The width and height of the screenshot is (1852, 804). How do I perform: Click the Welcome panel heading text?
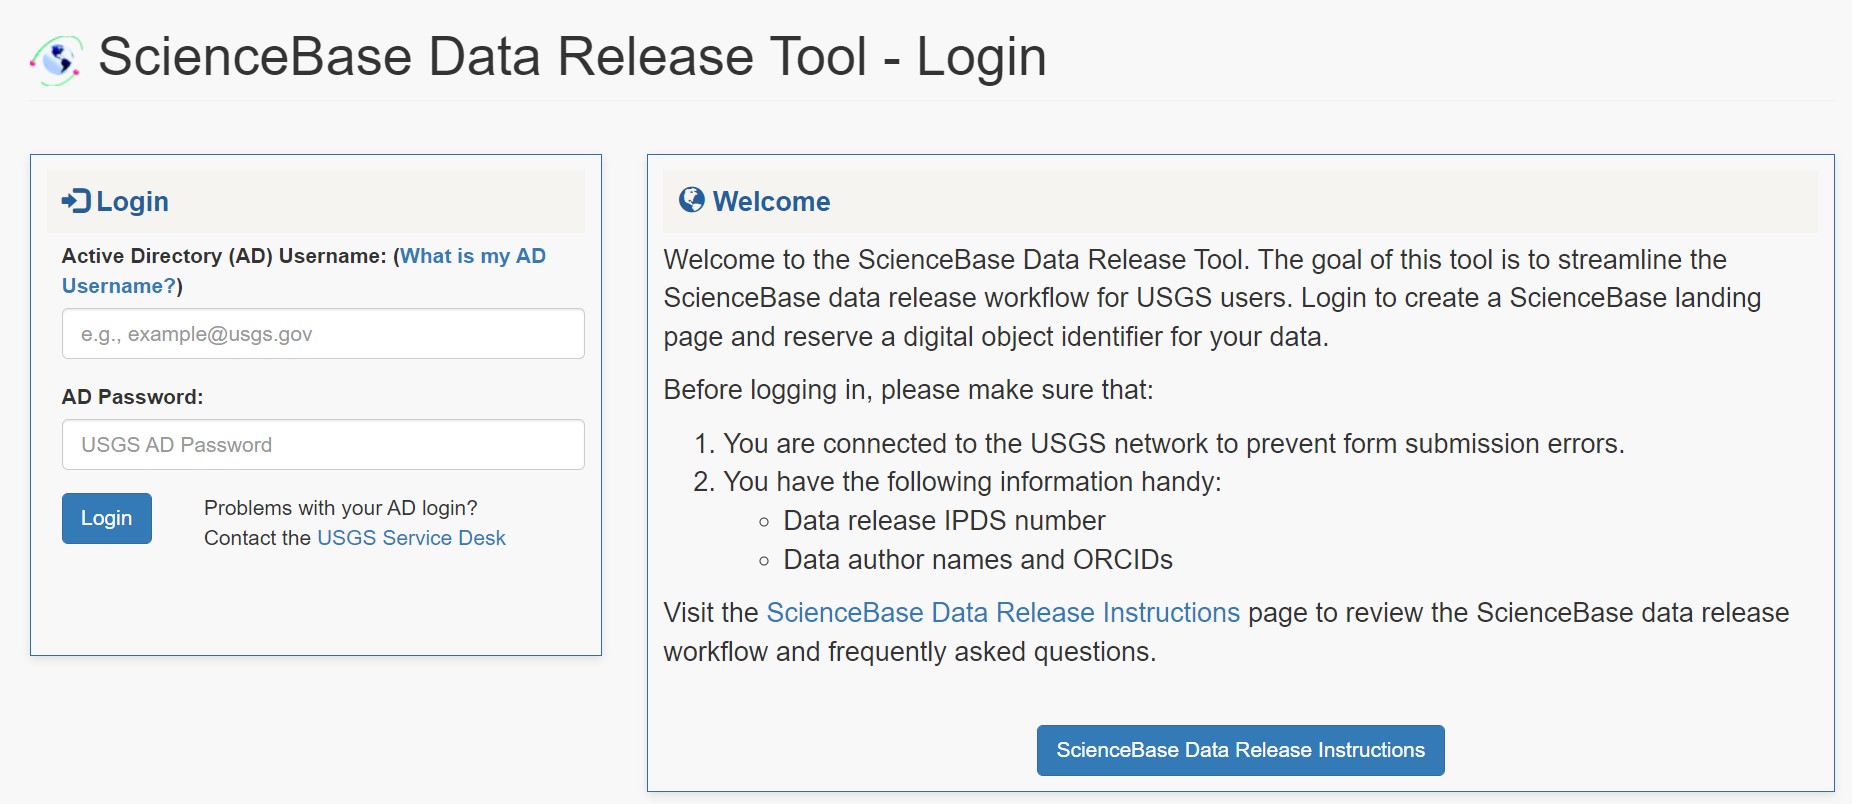(x=771, y=201)
